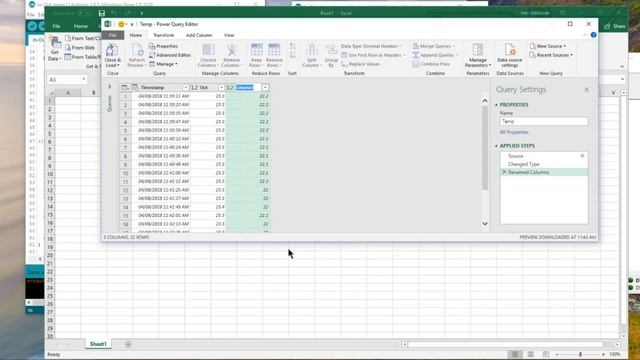Image resolution: width=640 pixels, height=360 pixels.
Task: Sort the column ascending
Action: click(x=292, y=46)
